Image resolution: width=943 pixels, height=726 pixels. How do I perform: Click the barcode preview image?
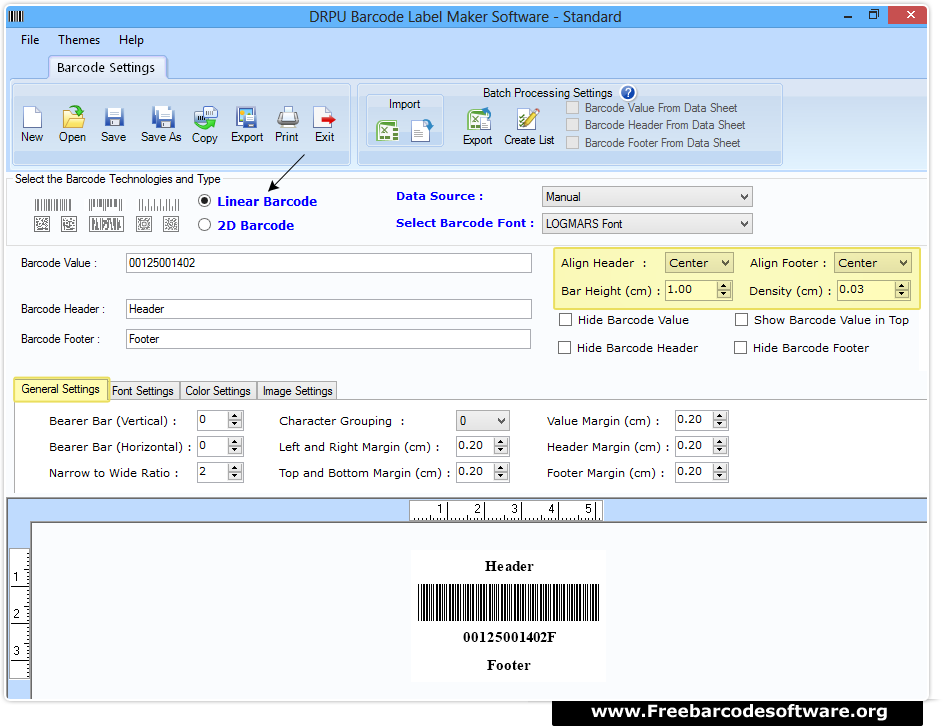click(x=509, y=602)
